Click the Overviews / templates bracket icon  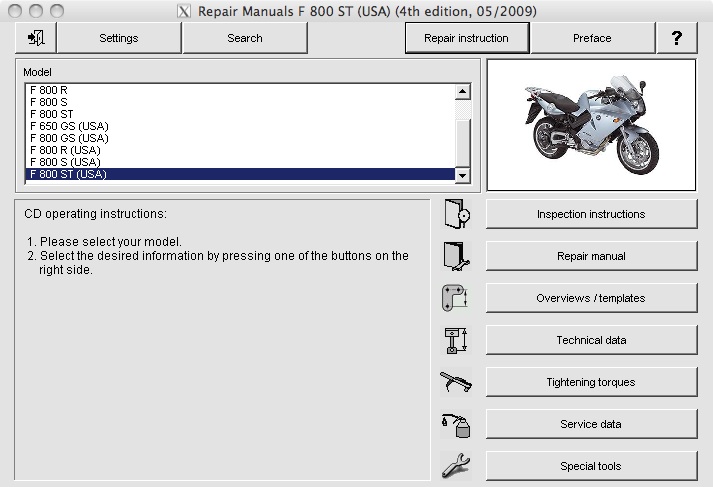click(x=455, y=298)
